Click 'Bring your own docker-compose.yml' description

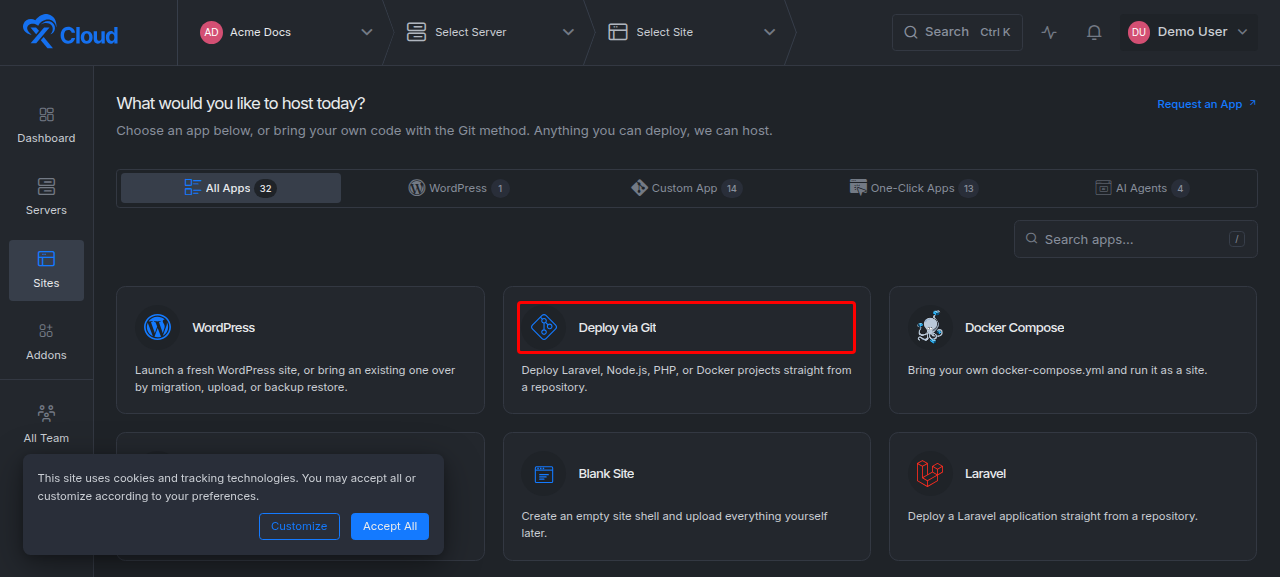pyautogui.click(x=1057, y=370)
